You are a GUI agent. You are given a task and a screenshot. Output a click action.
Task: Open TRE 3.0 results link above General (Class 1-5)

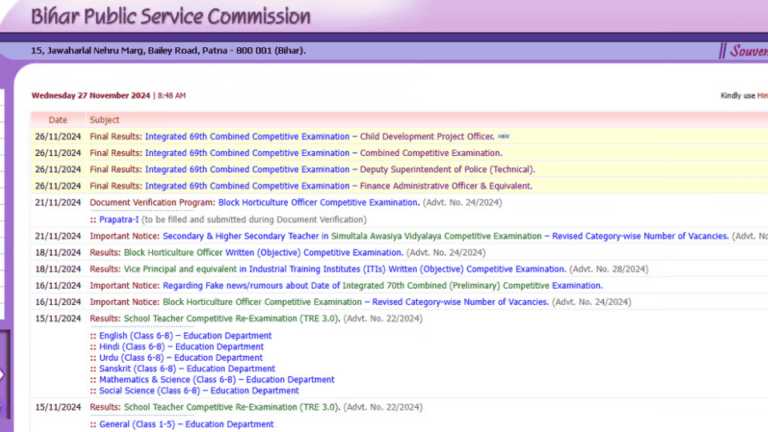tap(231, 408)
